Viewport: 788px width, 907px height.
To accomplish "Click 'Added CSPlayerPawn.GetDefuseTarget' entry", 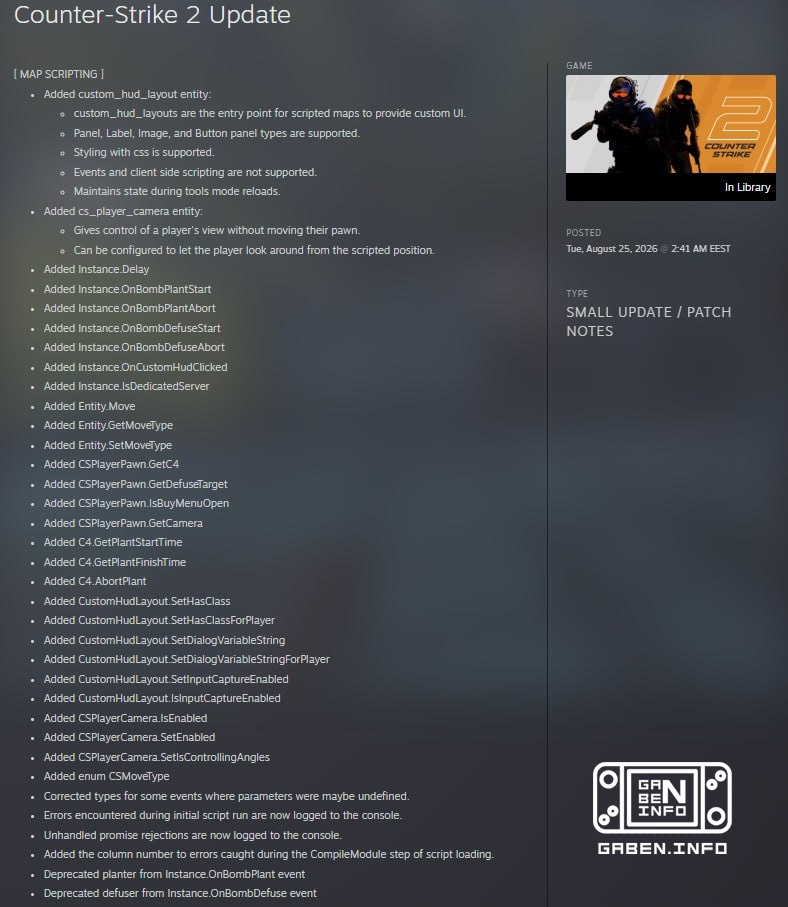I will (135, 484).
